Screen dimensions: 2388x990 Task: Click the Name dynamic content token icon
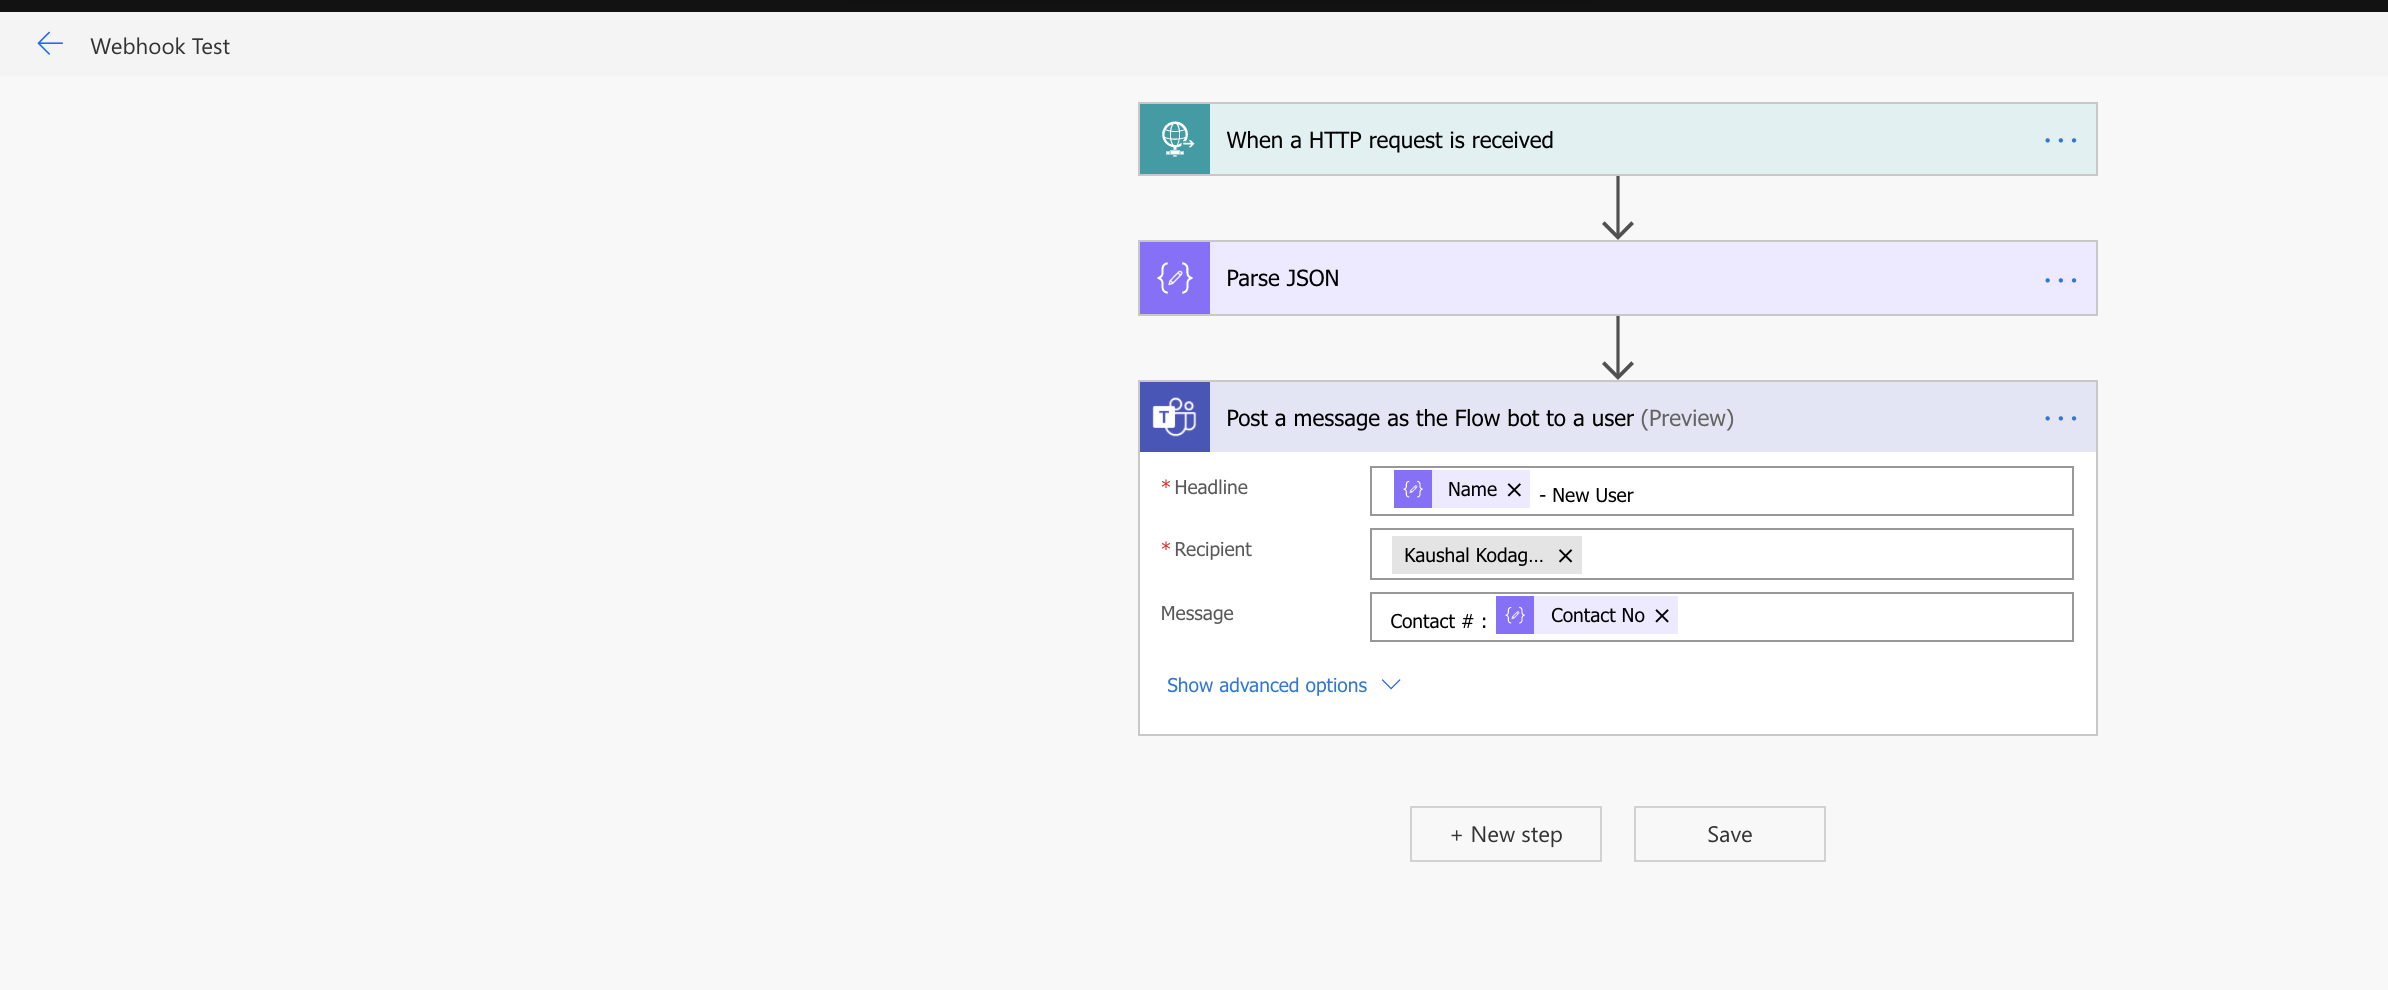(1413, 490)
